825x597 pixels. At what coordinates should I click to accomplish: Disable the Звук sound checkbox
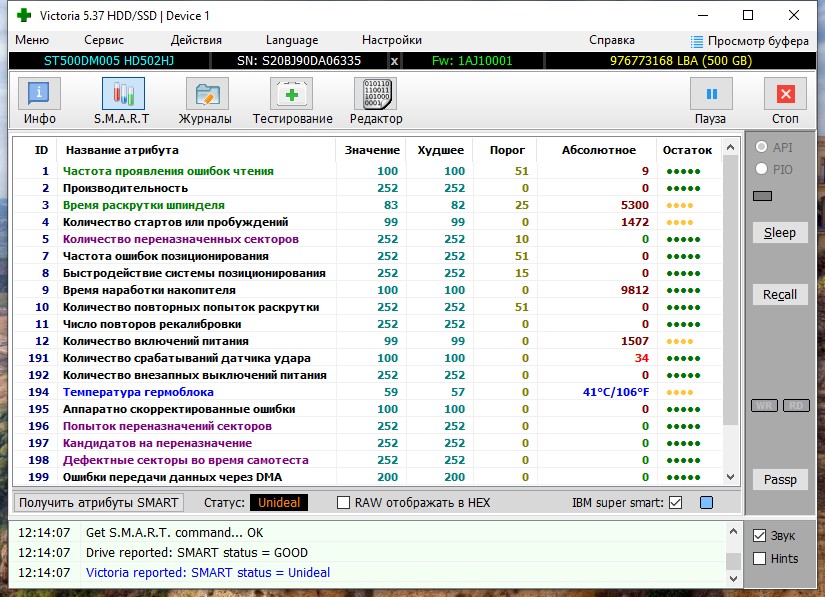click(x=759, y=535)
